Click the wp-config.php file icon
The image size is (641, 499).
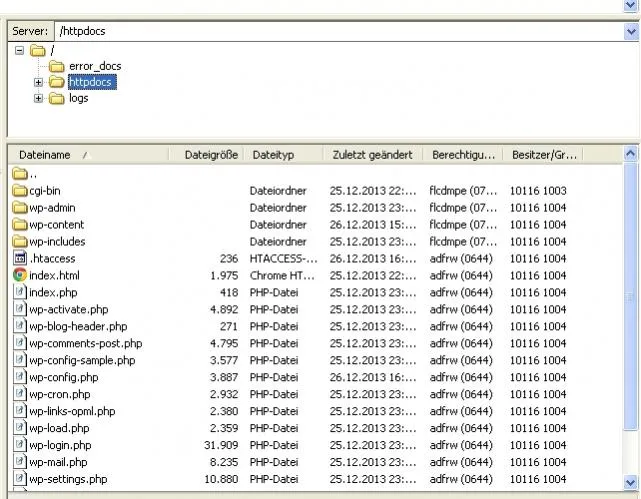[x=20, y=377]
